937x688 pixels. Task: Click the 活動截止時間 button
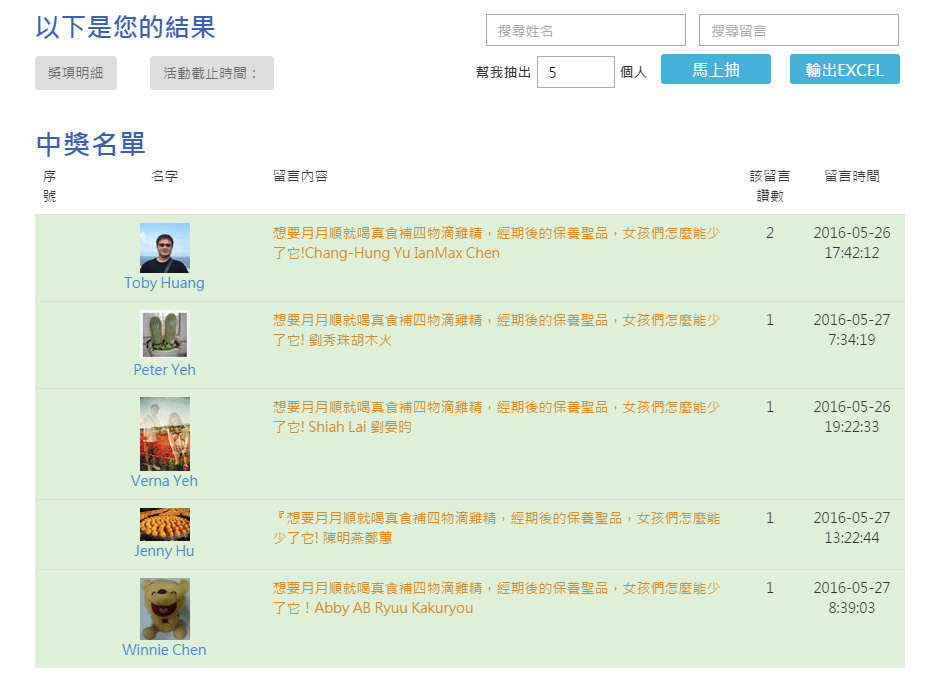click(x=212, y=73)
